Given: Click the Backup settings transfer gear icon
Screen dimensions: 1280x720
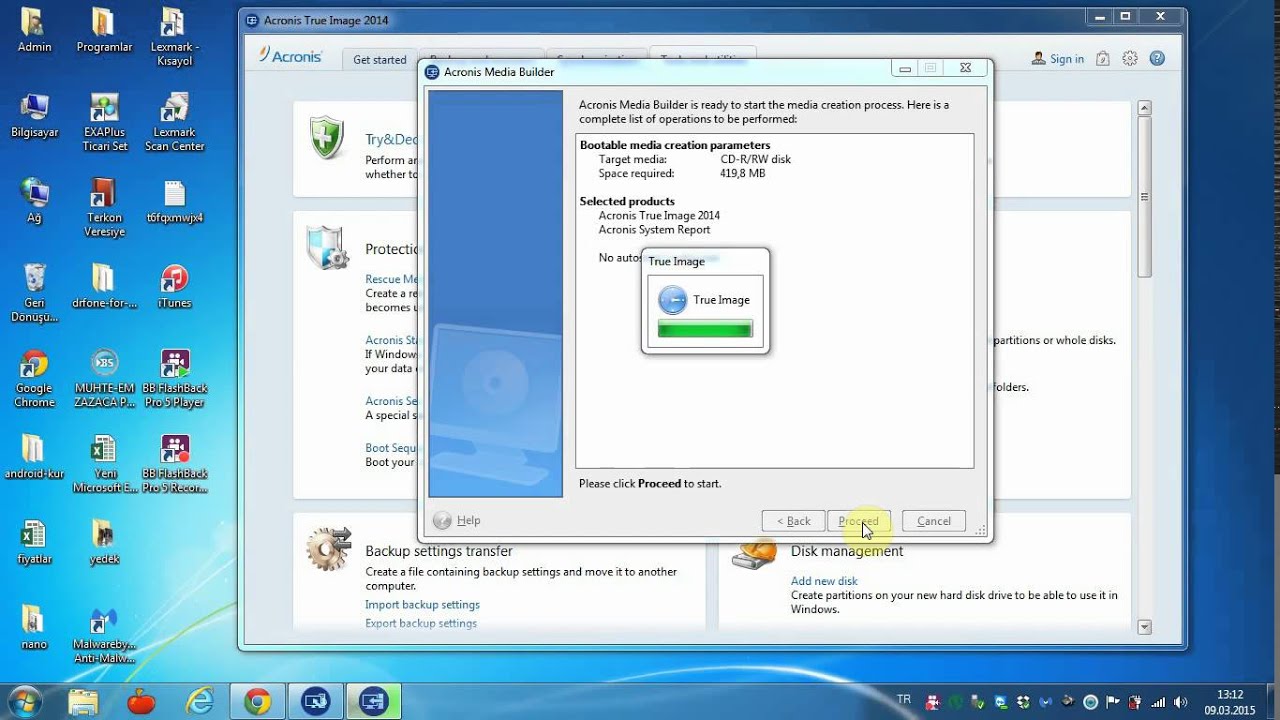Looking at the screenshot, I should tap(329, 549).
